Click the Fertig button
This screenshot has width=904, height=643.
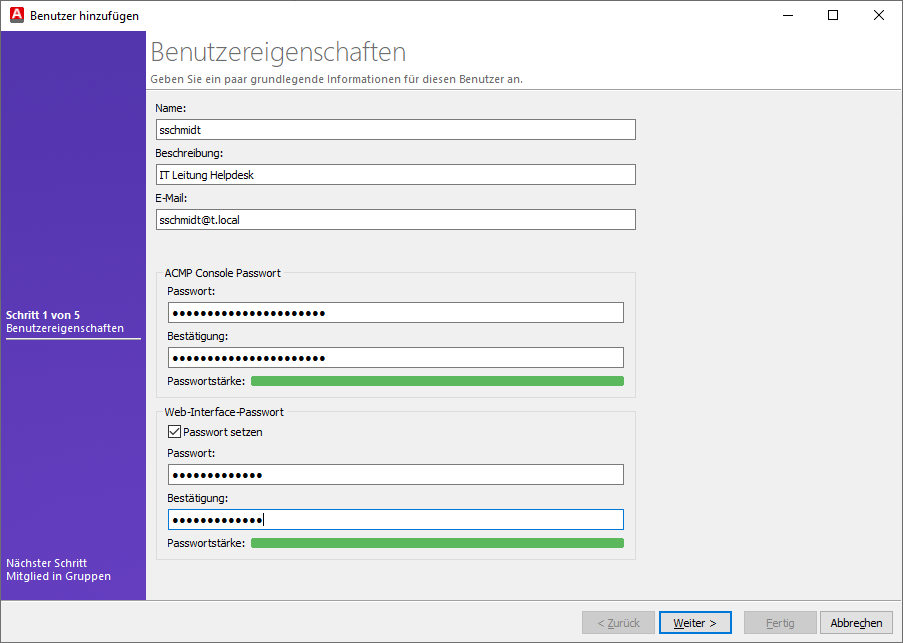780,623
